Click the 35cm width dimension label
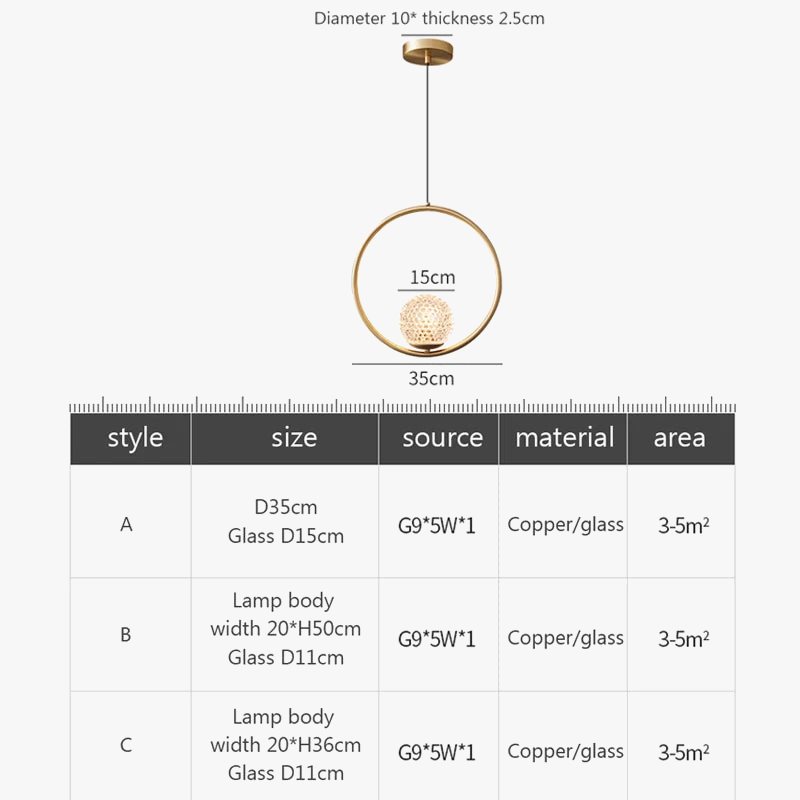The width and height of the screenshot is (800, 800). coord(431,378)
